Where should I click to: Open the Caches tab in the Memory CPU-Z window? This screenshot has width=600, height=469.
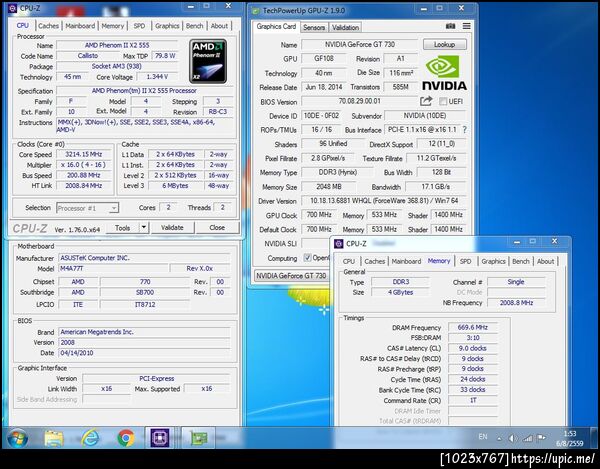pos(375,261)
